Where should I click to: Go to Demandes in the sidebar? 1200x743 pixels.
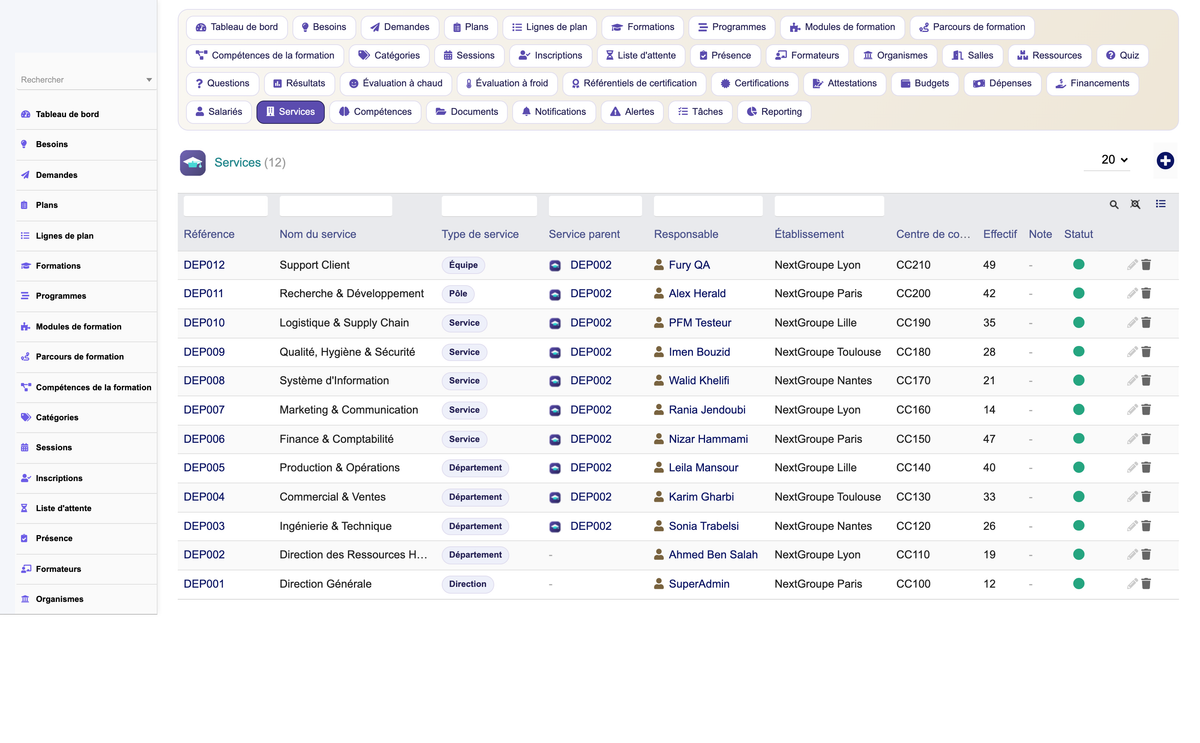tap(57, 175)
